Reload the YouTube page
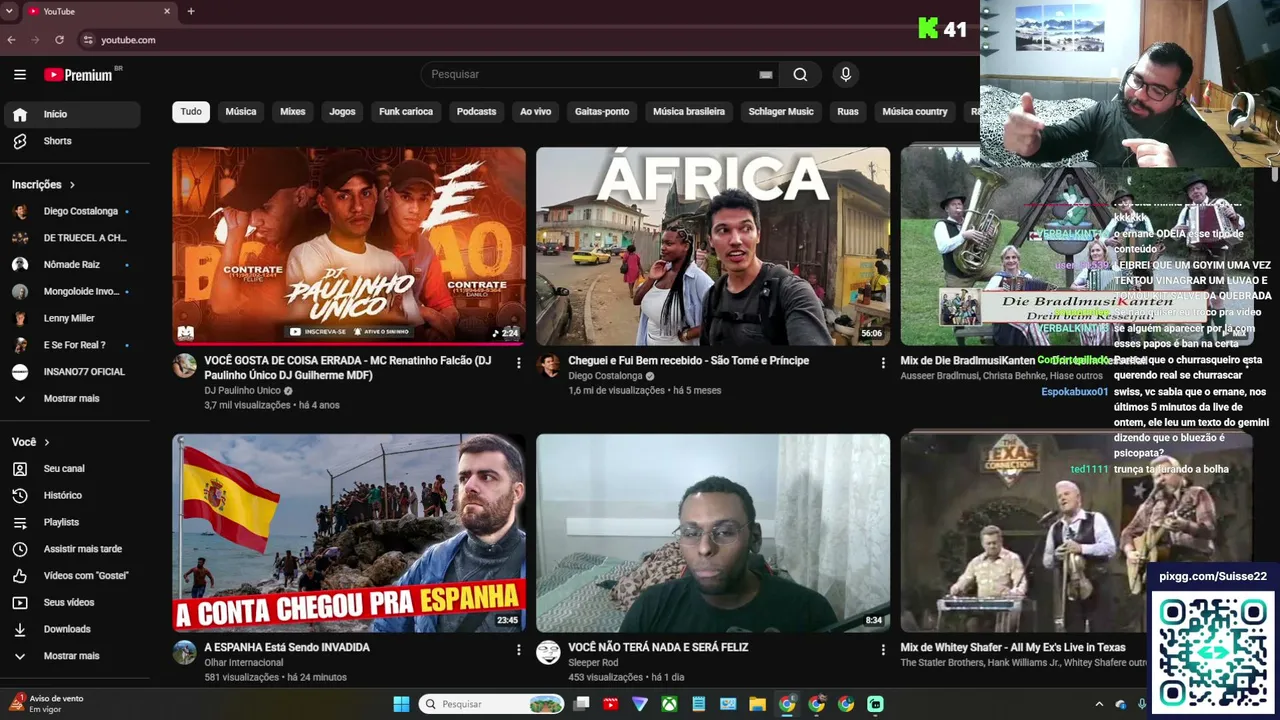The height and width of the screenshot is (720, 1280). [59, 40]
